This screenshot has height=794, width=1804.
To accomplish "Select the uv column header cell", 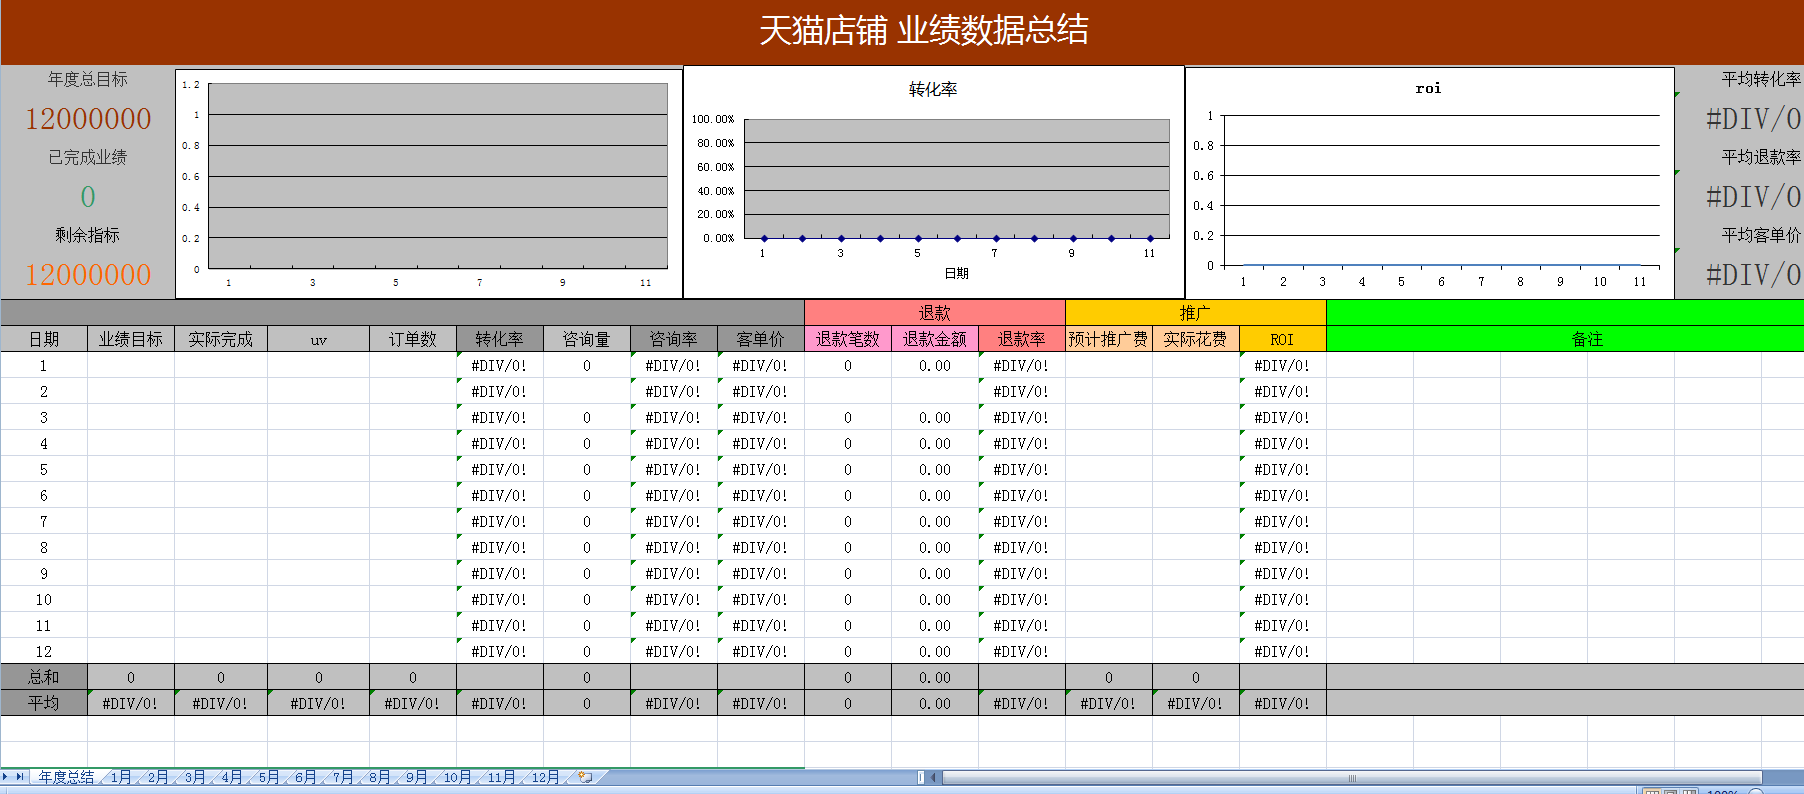I will pyautogui.click(x=318, y=339).
